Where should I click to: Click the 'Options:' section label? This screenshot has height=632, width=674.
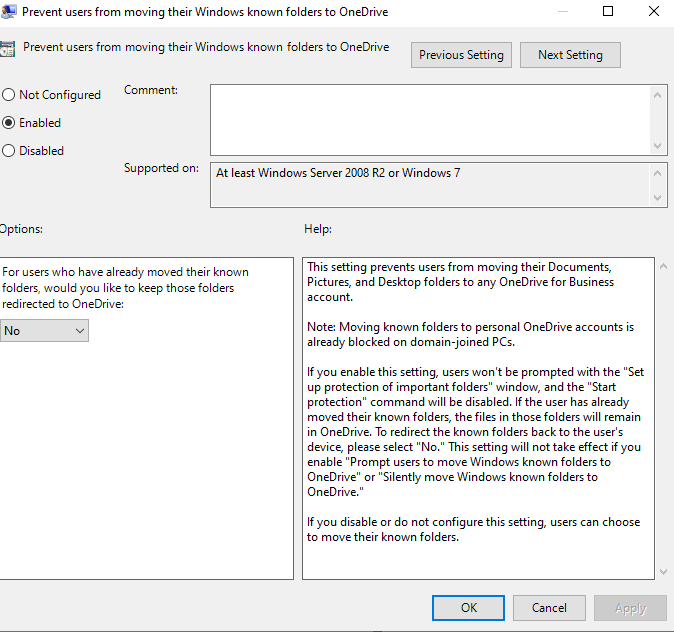[21, 229]
